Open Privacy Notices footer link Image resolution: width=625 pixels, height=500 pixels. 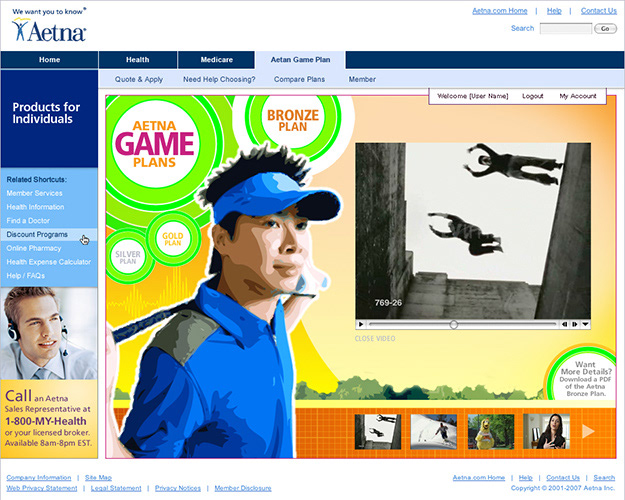pos(178,488)
